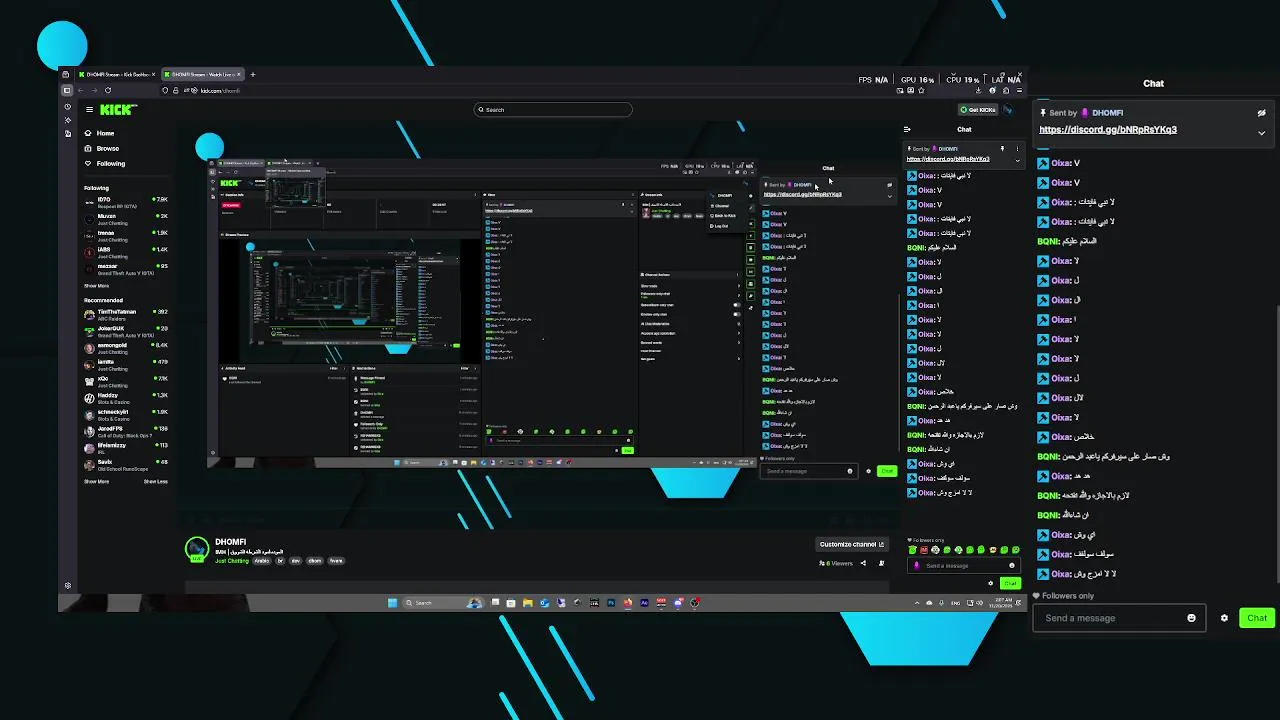
Task: Open settings gear in right Chat panel
Action: (x=1224, y=618)
